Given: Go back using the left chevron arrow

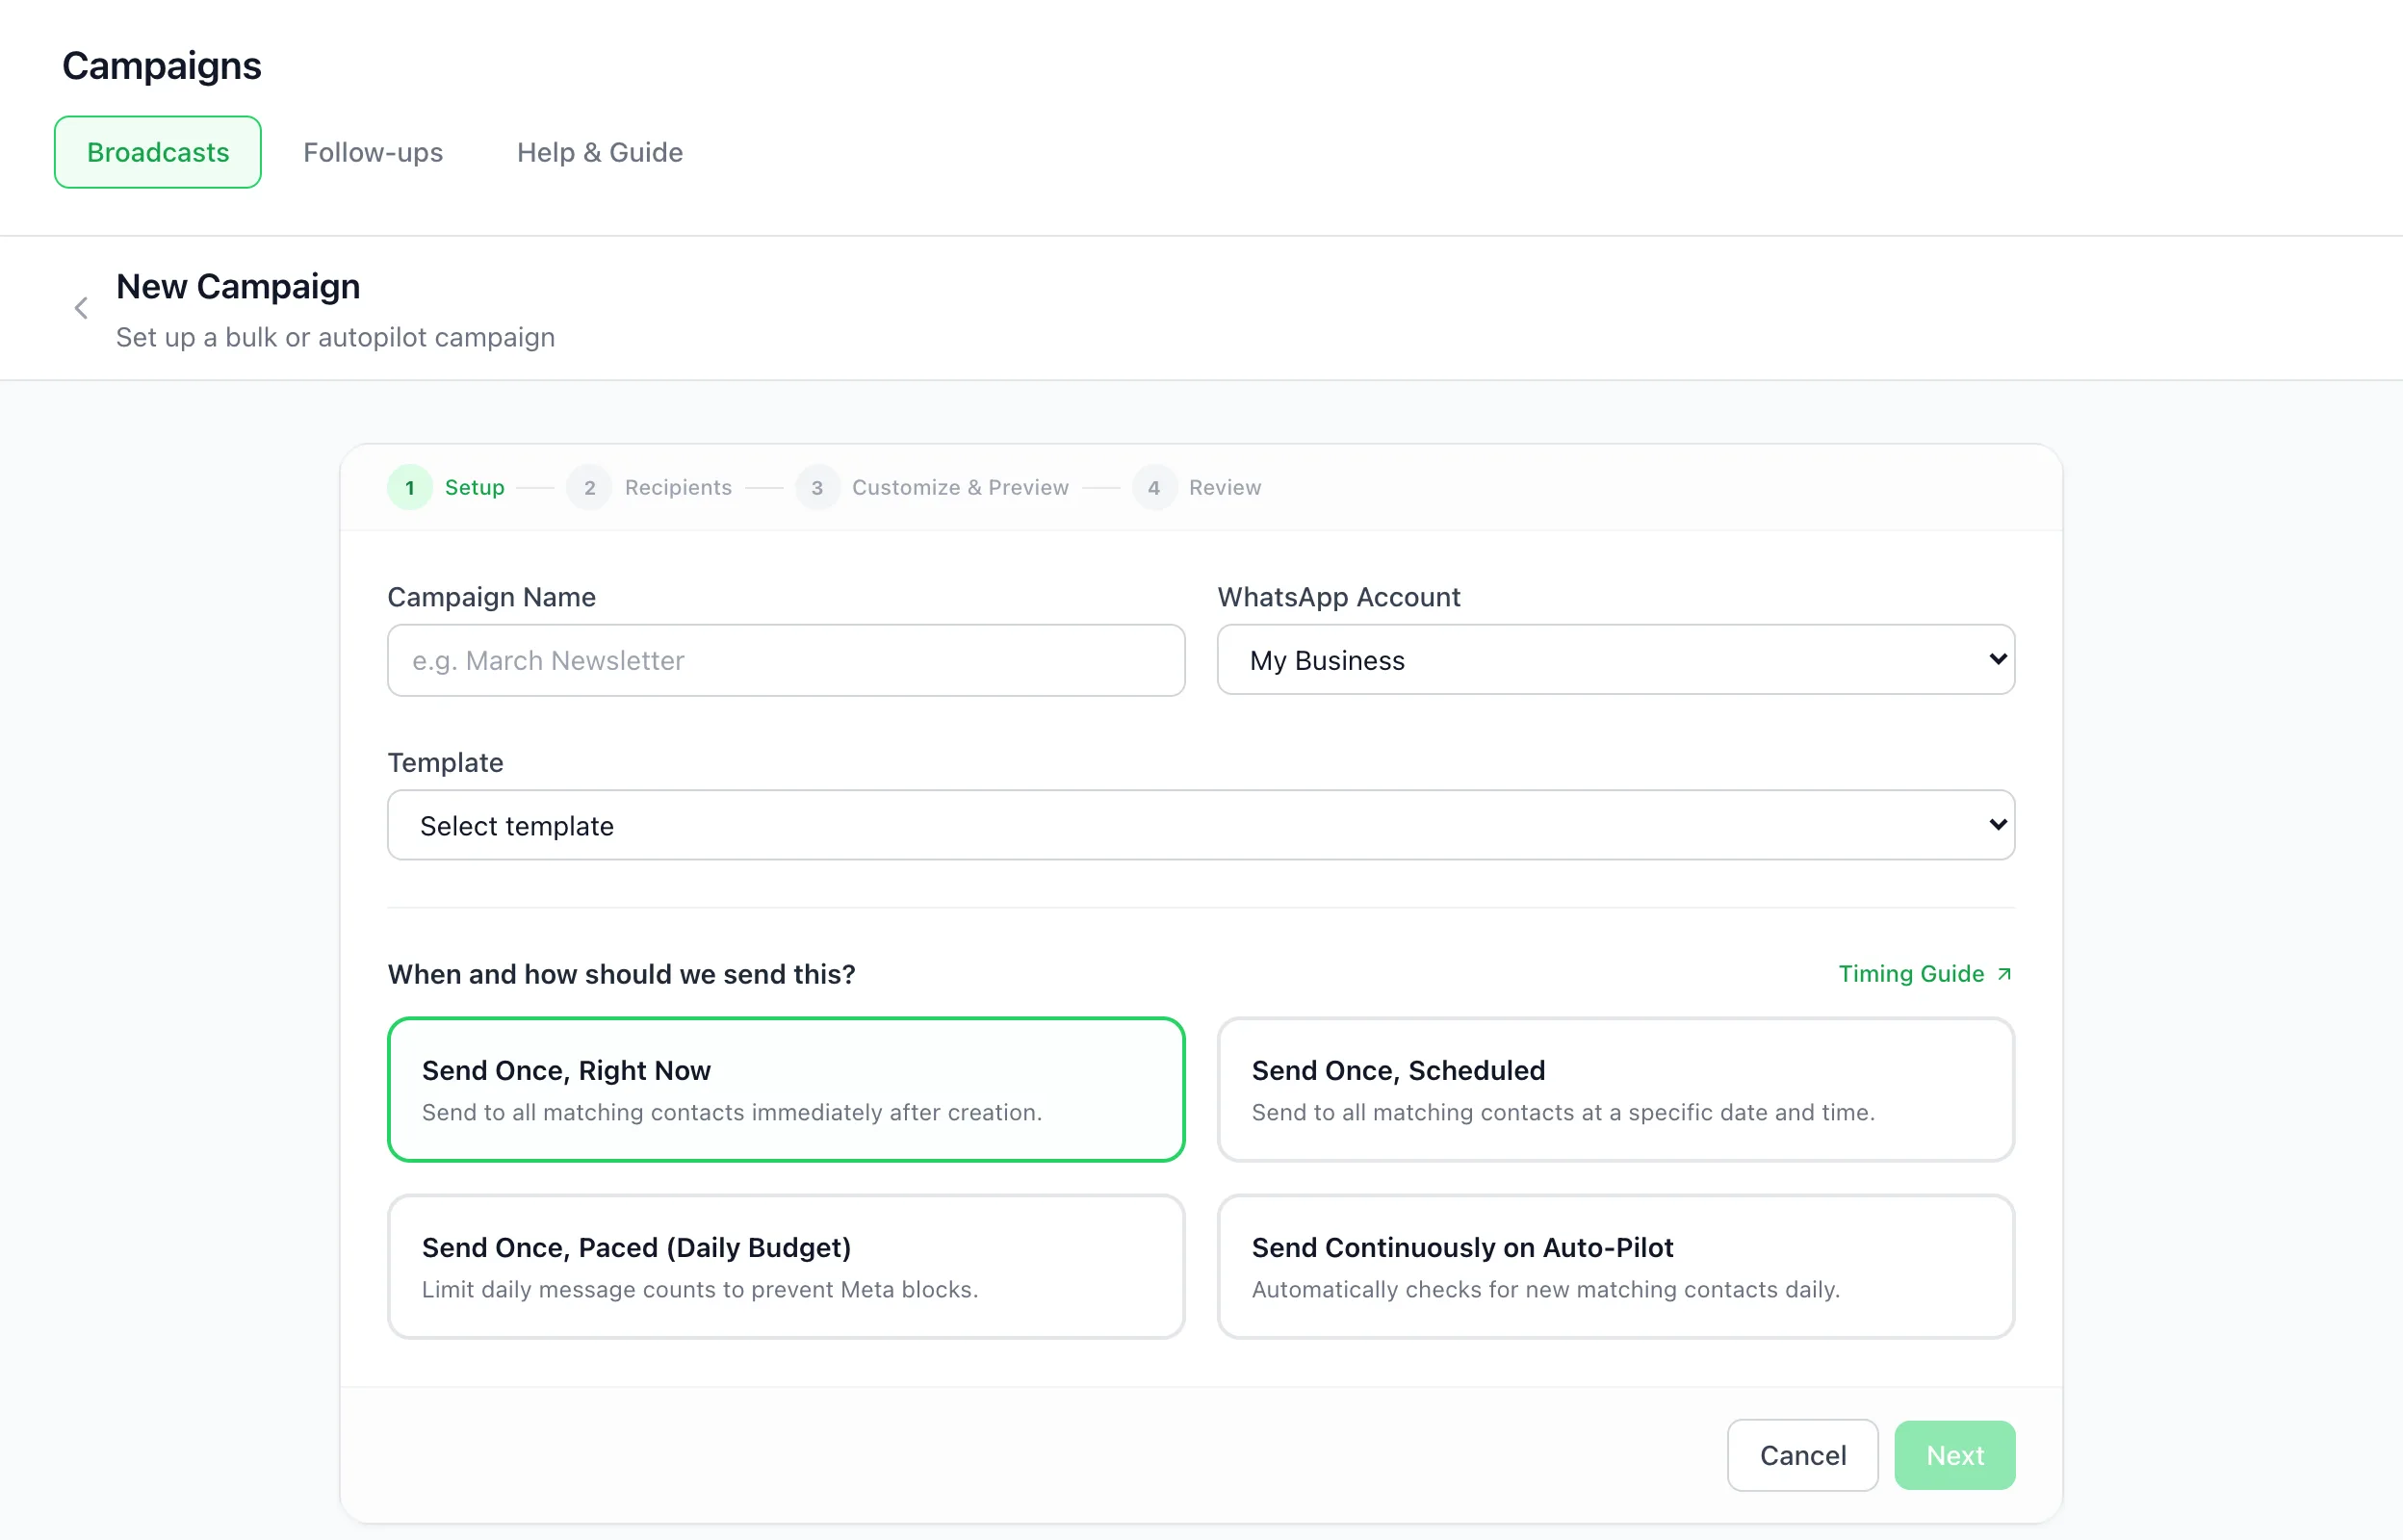Looking at the screenshot, I should pos(81,308).
